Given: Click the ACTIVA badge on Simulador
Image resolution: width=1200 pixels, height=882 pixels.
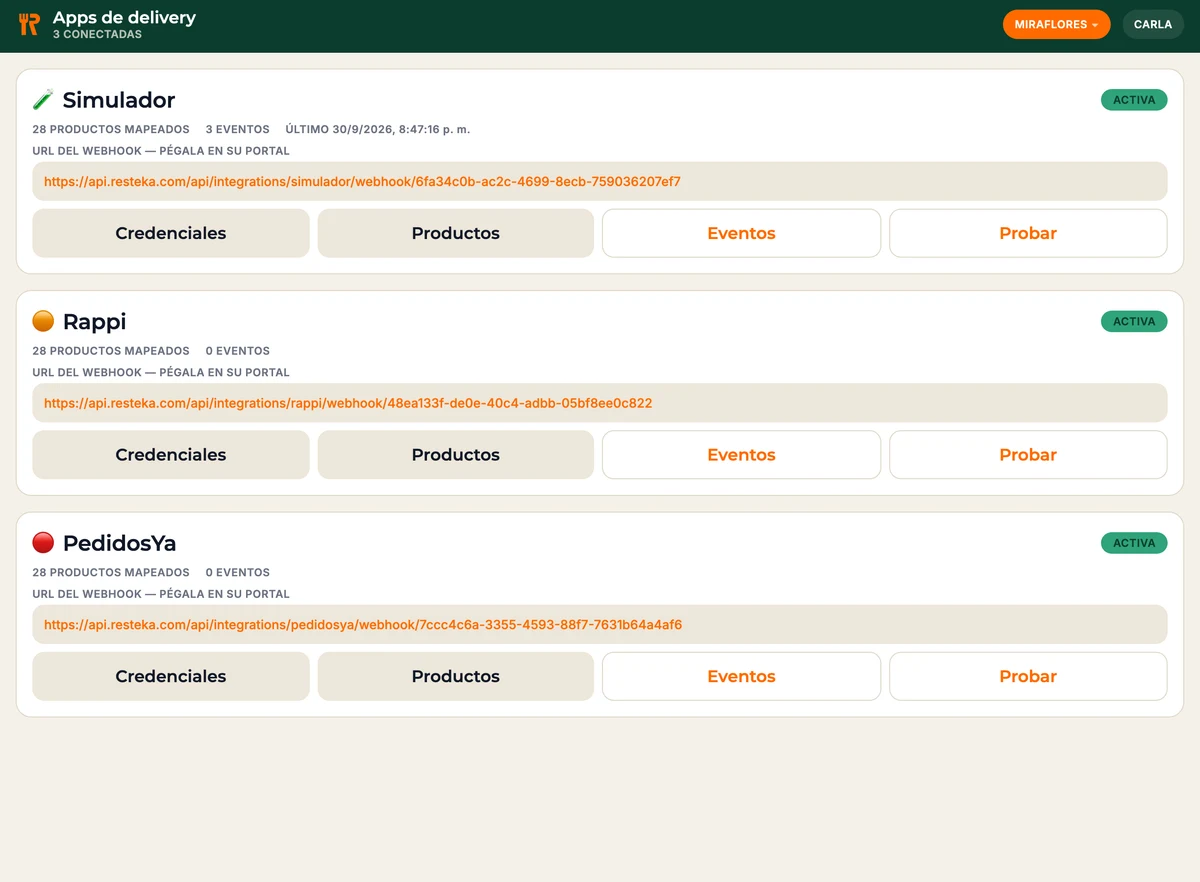Looking at the screenshot, I should 1134,100.
